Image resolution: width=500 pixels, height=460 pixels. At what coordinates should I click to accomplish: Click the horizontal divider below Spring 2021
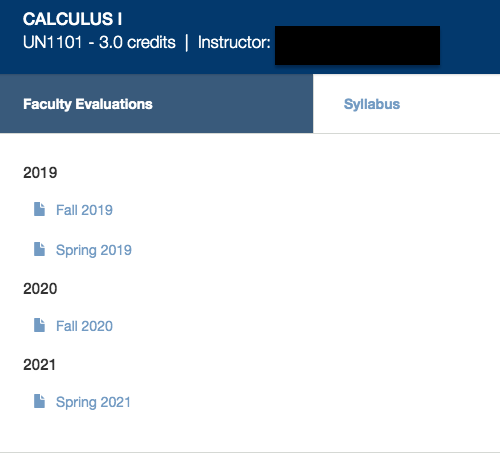click(250, 453)
